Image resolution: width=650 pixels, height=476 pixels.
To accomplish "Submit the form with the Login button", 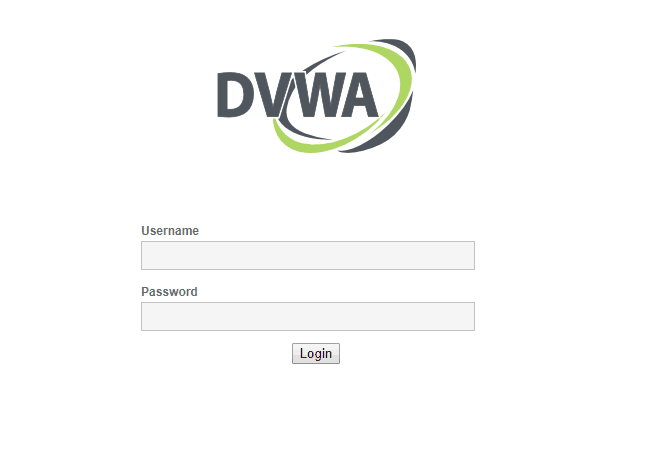I will (x=316, y=353).
